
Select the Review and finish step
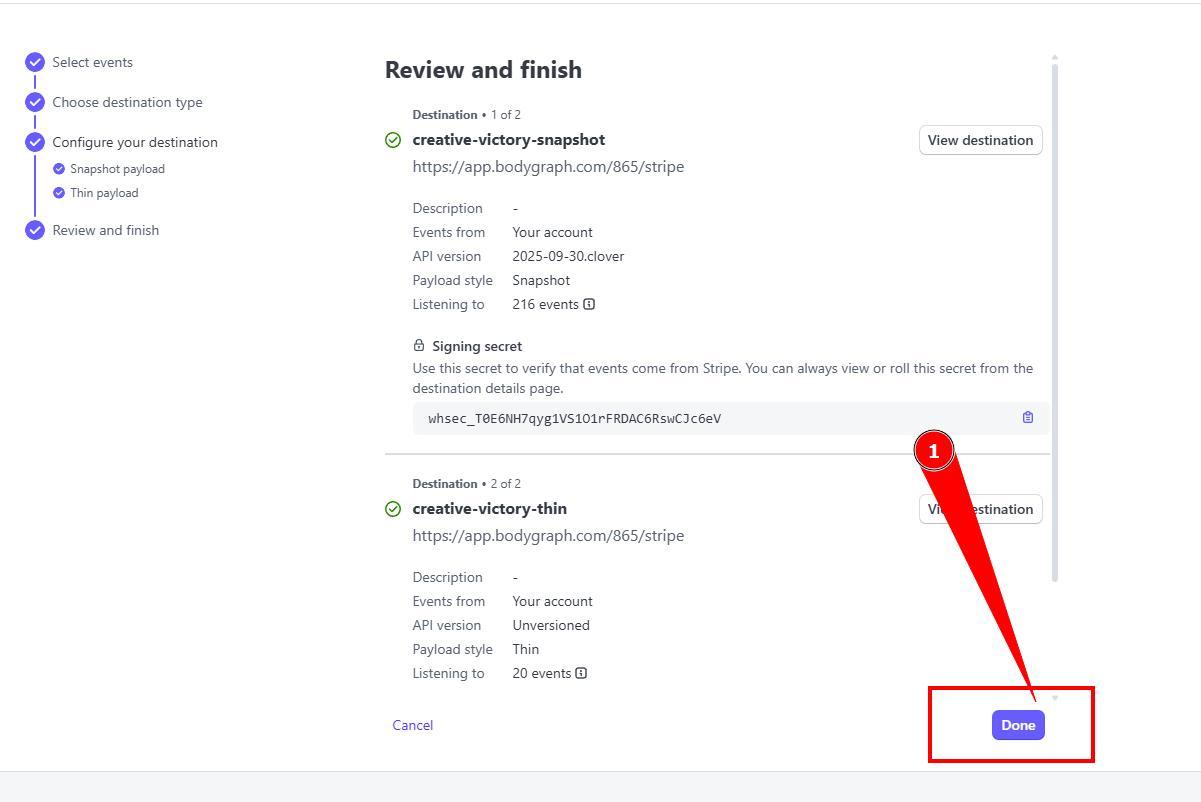click(x=105, y=230)
